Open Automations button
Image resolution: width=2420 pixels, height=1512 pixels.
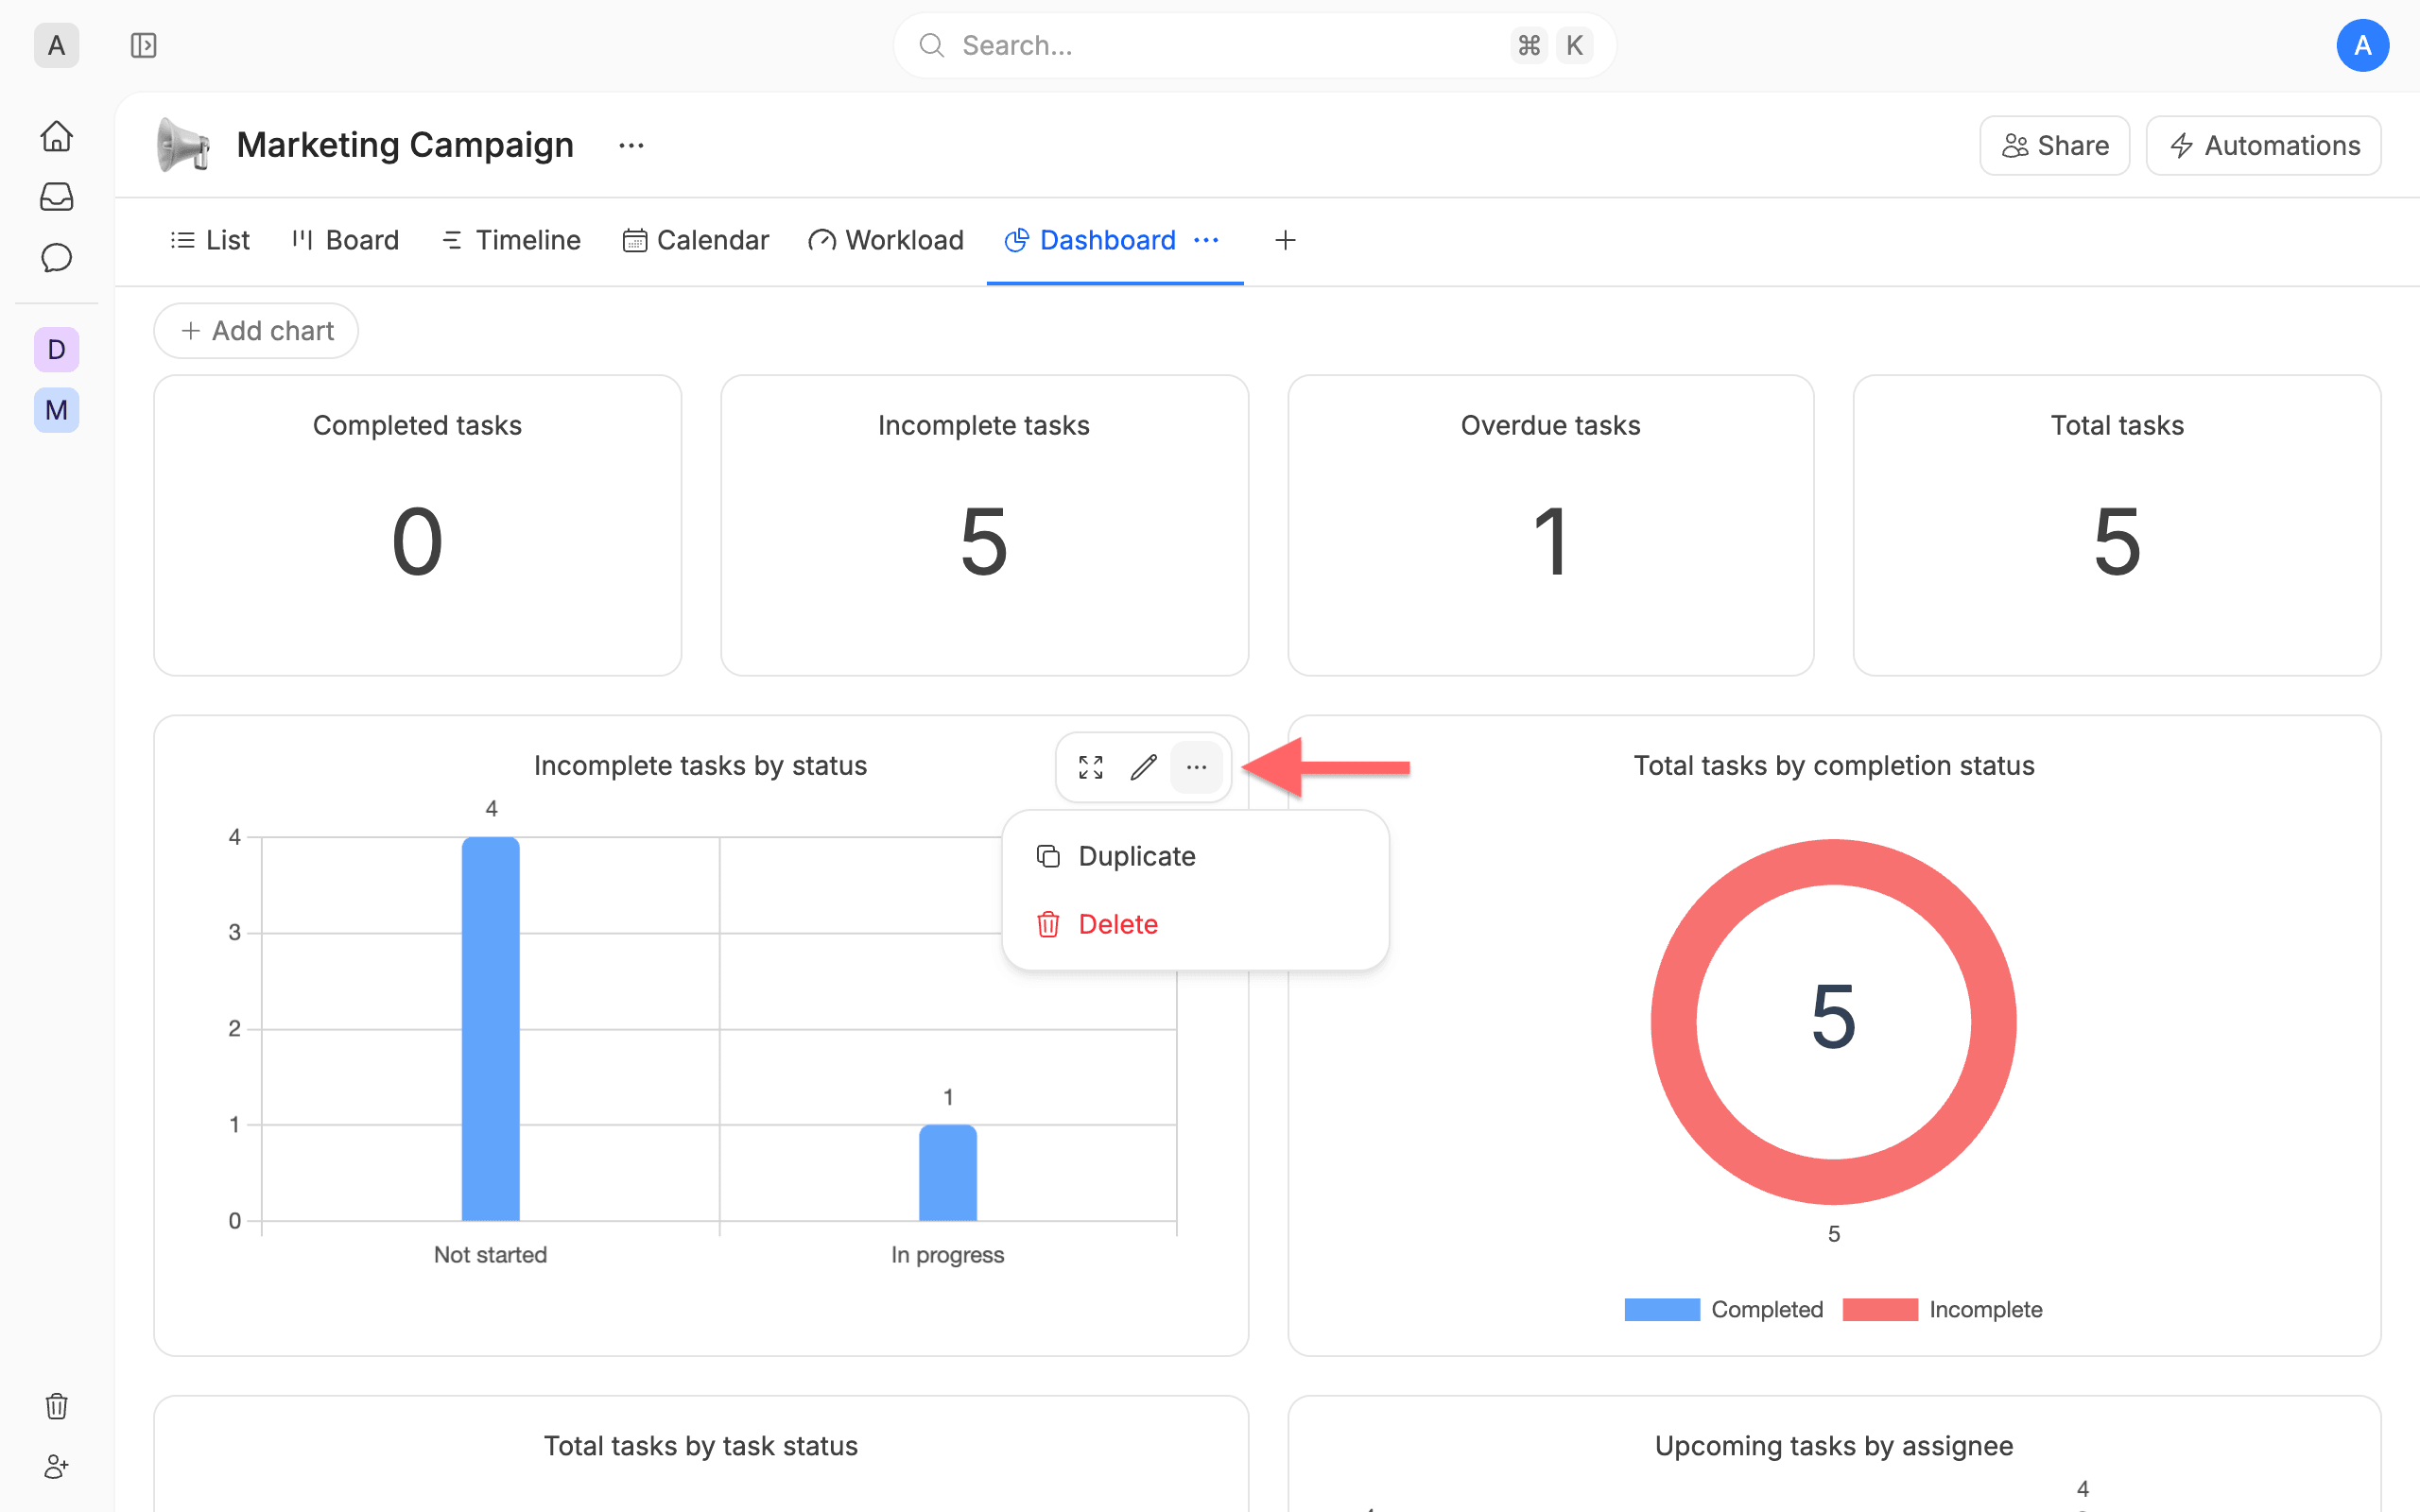pos(2263,146)
